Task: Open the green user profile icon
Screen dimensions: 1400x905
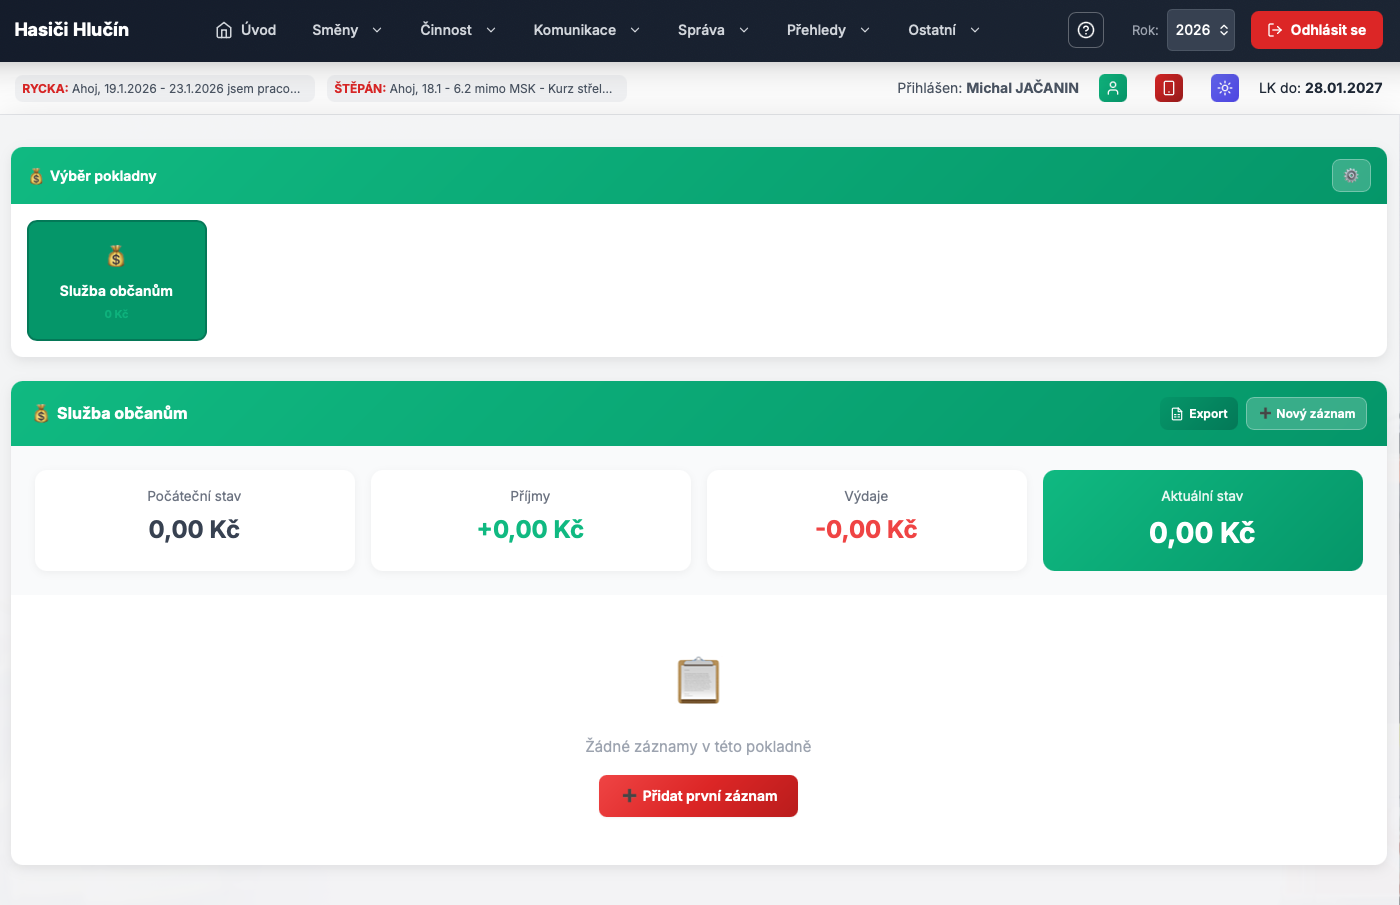Action: [x=1113, y=88]
